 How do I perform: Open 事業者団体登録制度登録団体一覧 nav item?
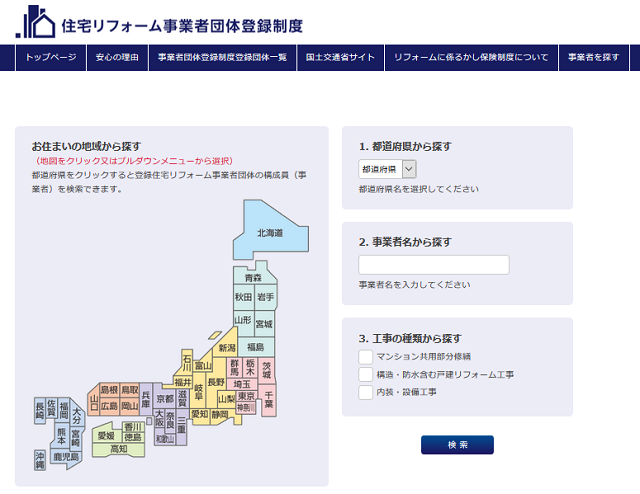point(222,58)
